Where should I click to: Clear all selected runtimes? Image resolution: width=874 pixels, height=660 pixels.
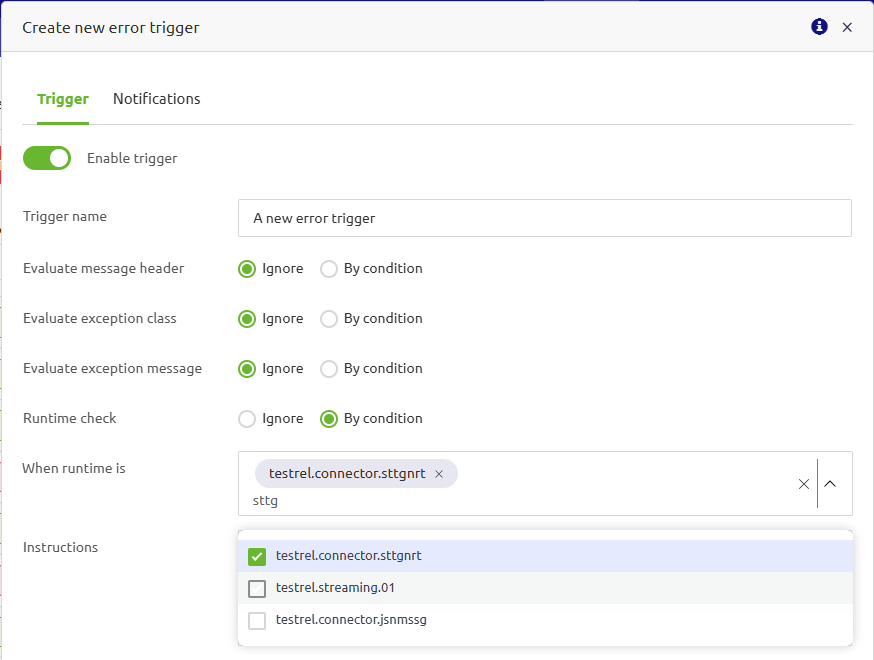[x=804, y=484]
